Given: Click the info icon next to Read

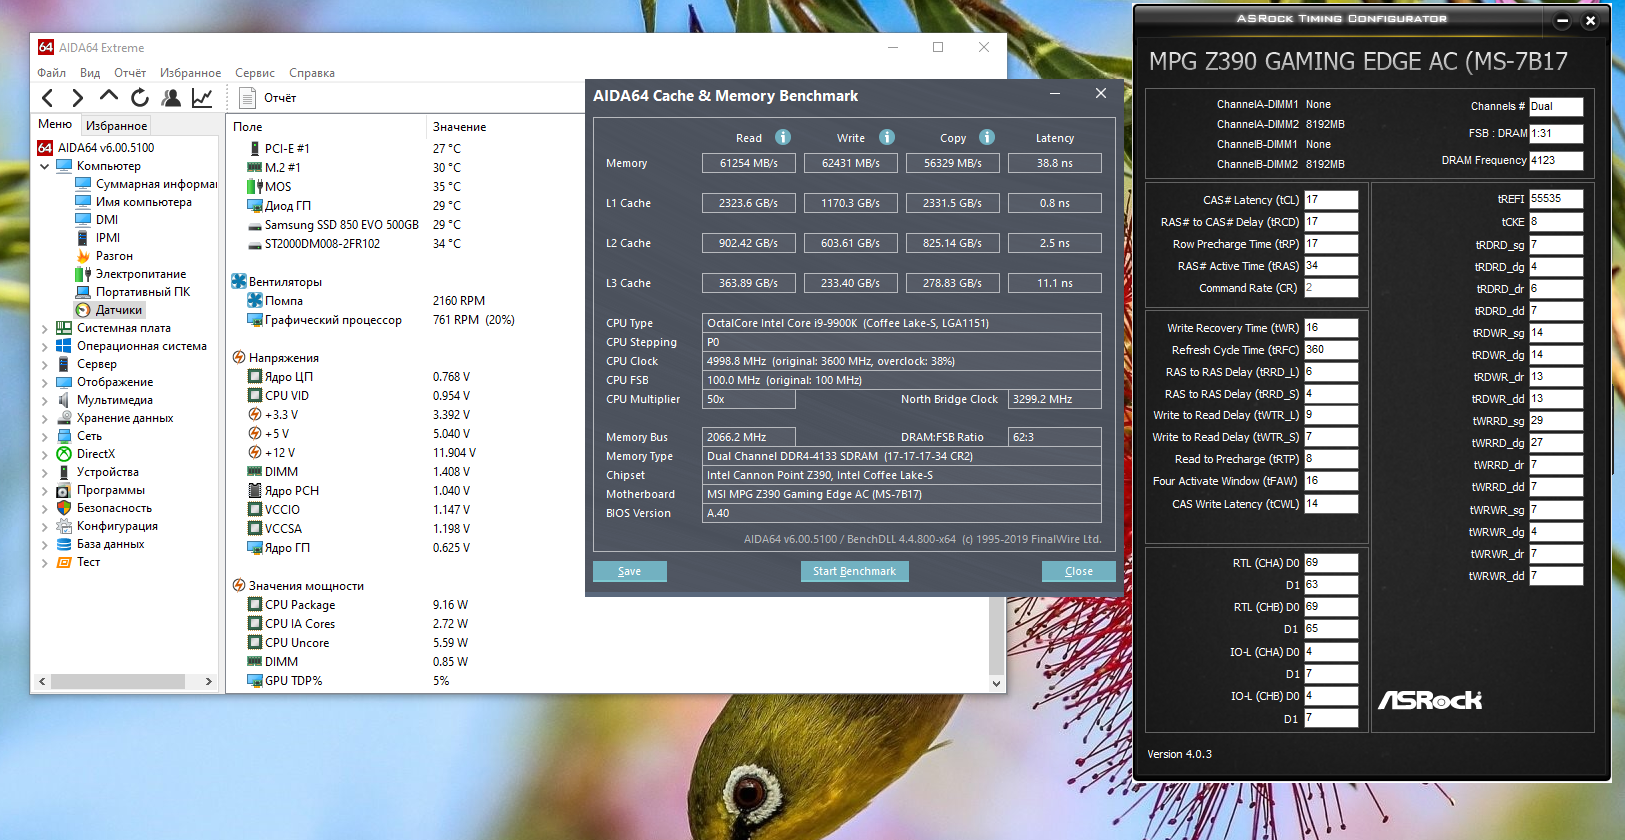Looking at the screenshot, I should click(x=783, y=137).
